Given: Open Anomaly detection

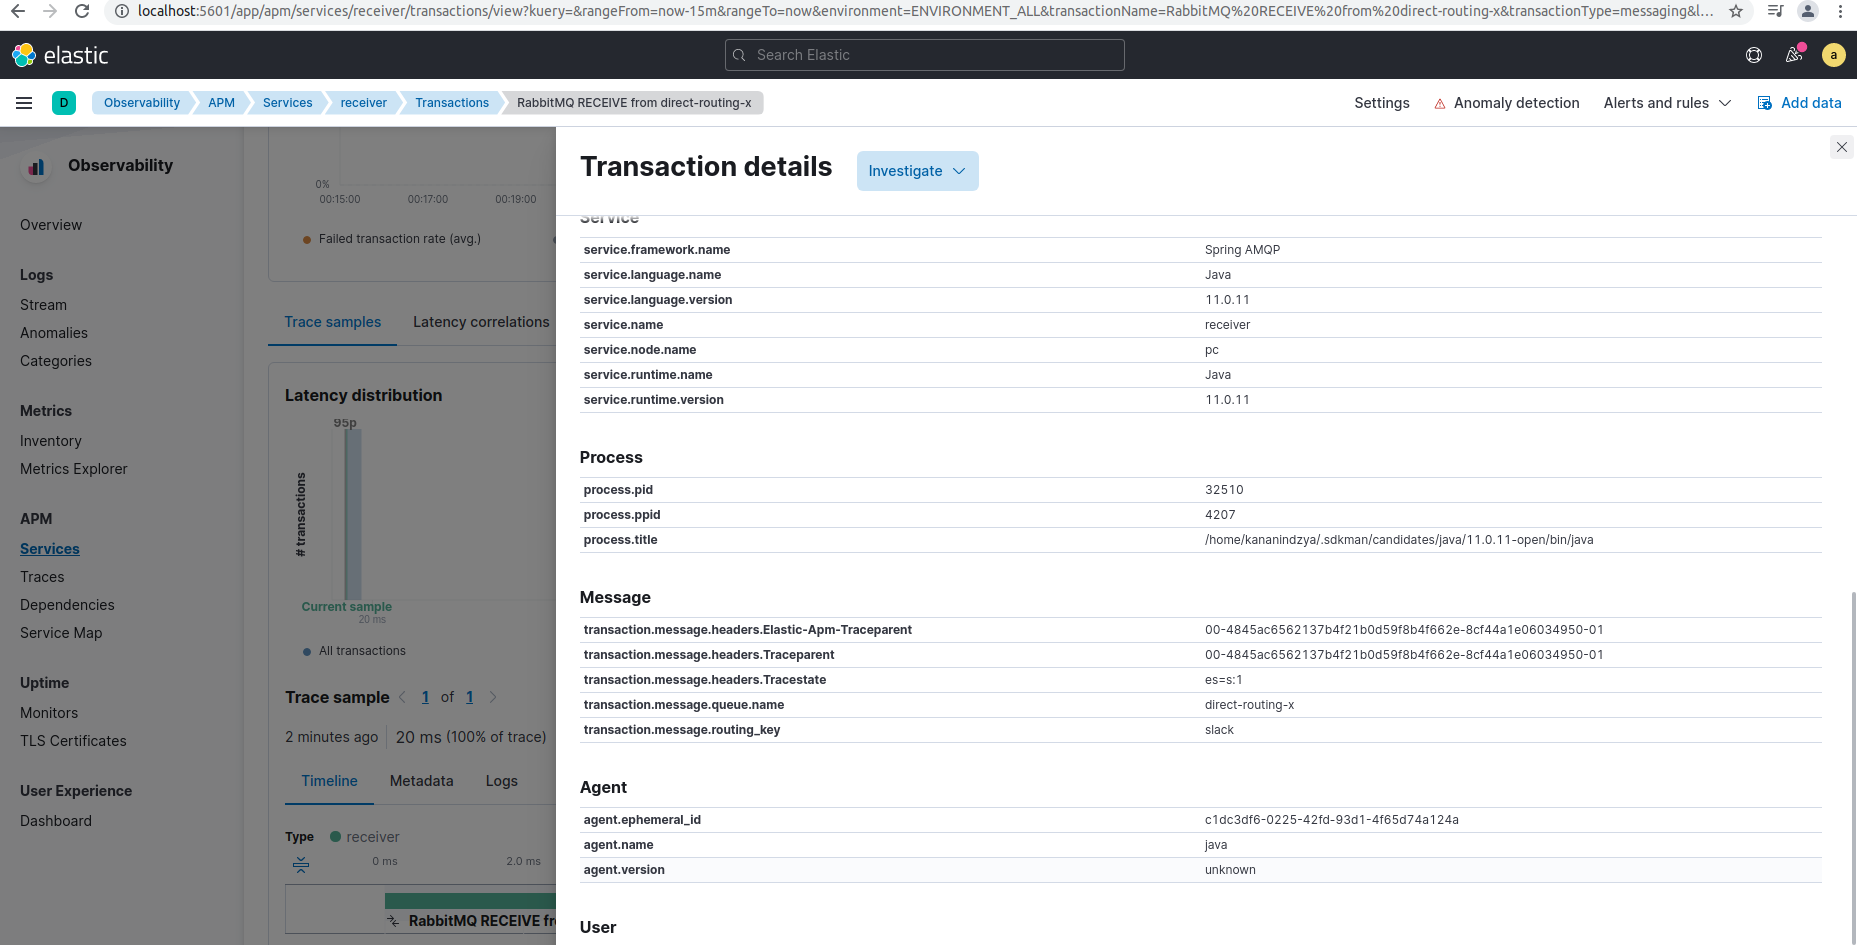Looking at the screenshot, I should tap(1506, 103).
